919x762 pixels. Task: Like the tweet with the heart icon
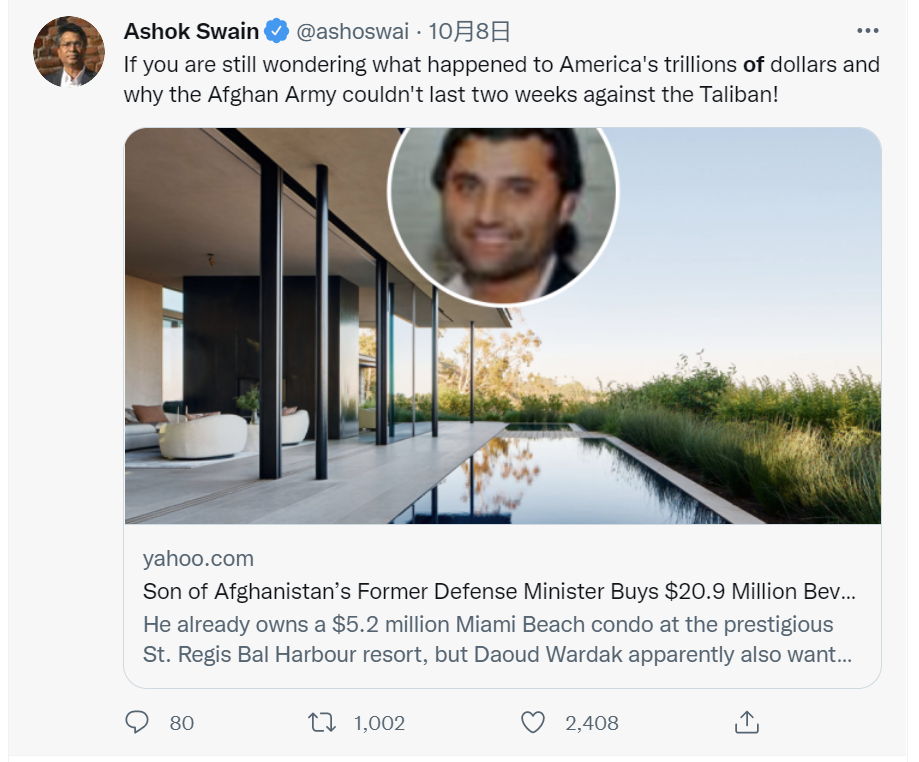[534, 722]
